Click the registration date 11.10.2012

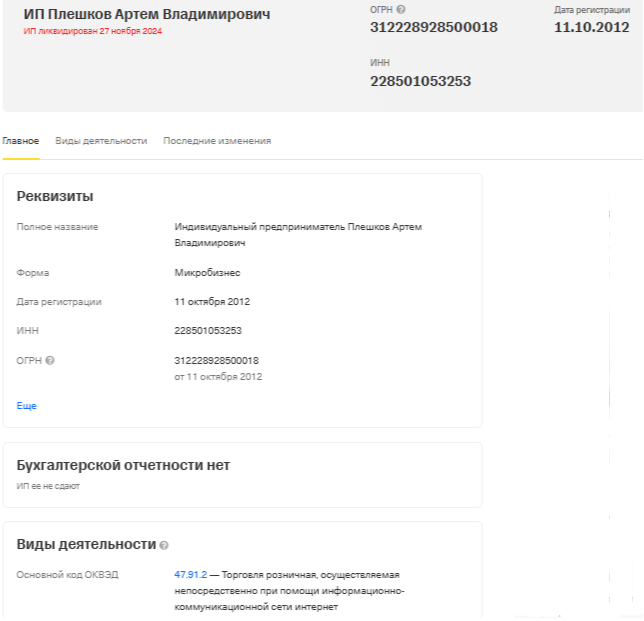(591, 27)
